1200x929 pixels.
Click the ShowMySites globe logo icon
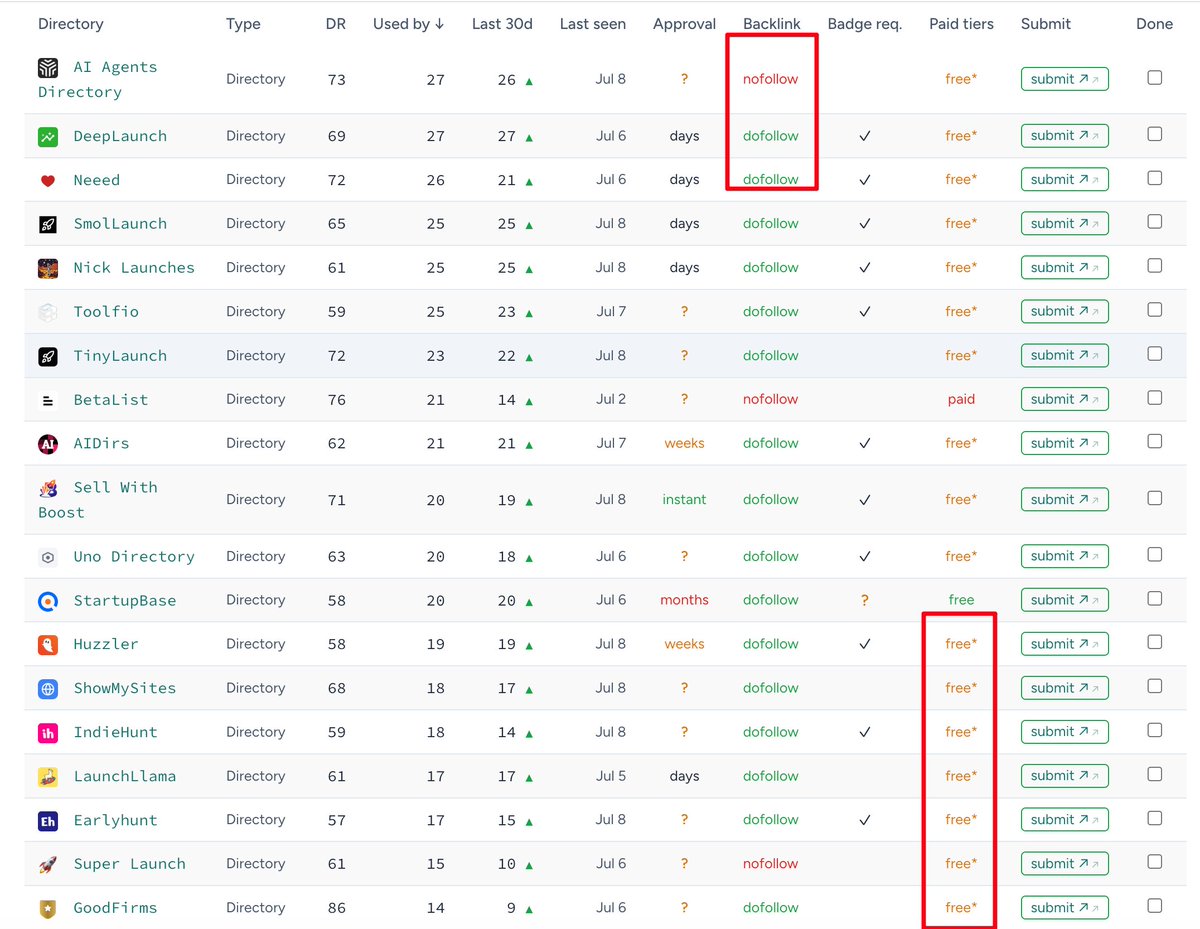pyautogui.click(x=48, y=689)
